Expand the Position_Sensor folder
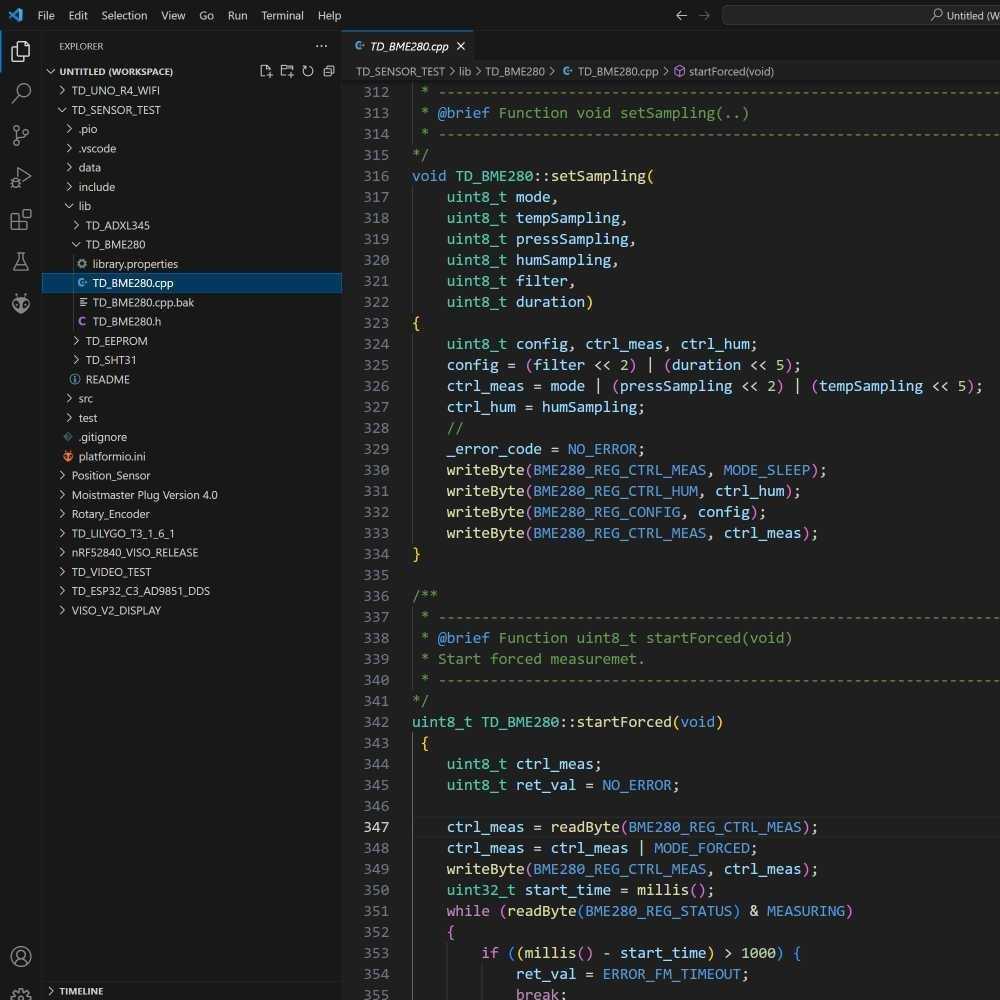The height and width of the screenshot is (1000, 1000). pos(110,476)
